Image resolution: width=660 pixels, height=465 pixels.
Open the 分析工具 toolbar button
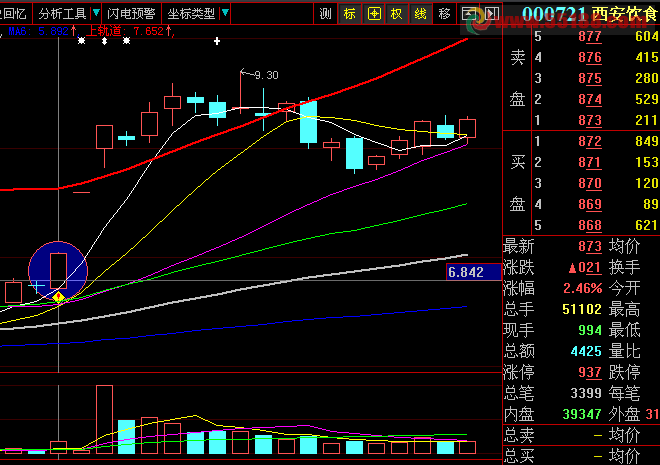(x=62, y=14)
